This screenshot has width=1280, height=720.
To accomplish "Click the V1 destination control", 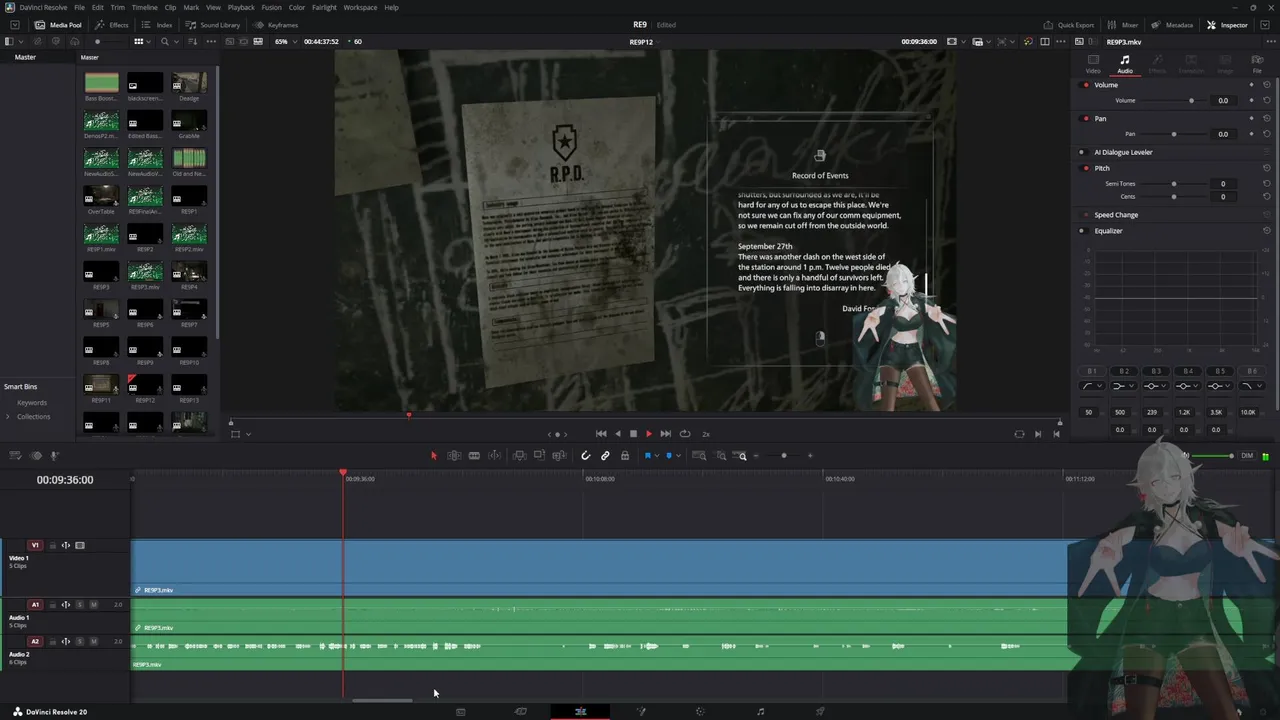I will point(35,546).
